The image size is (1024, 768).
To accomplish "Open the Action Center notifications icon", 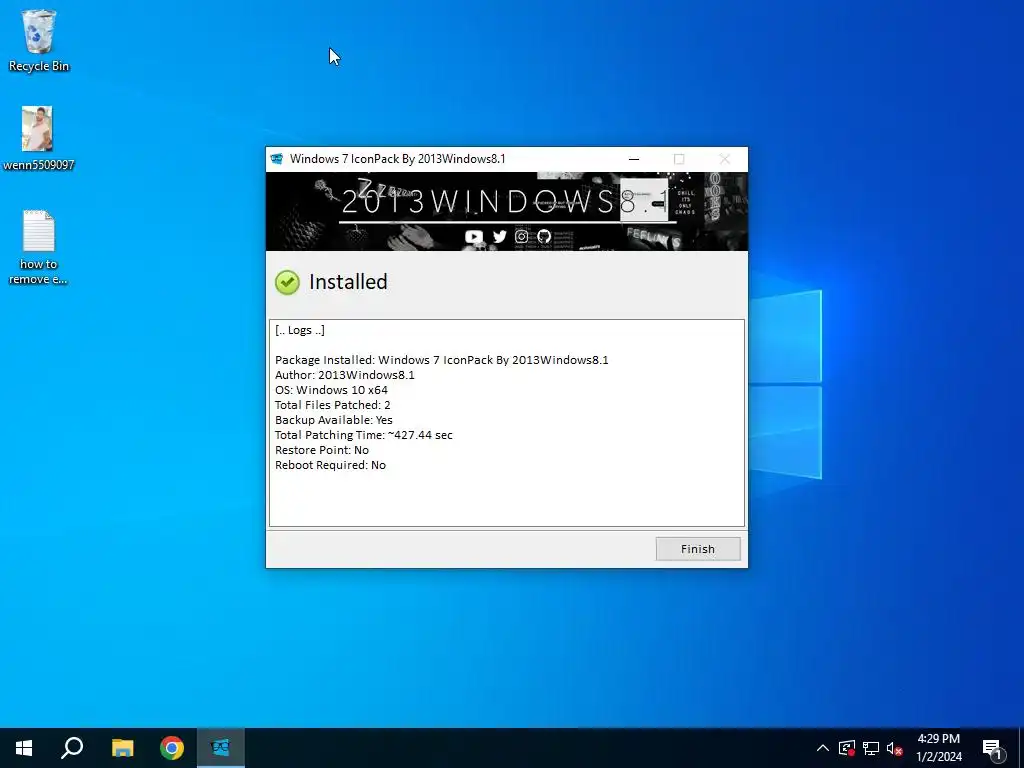I will [992, 748].
